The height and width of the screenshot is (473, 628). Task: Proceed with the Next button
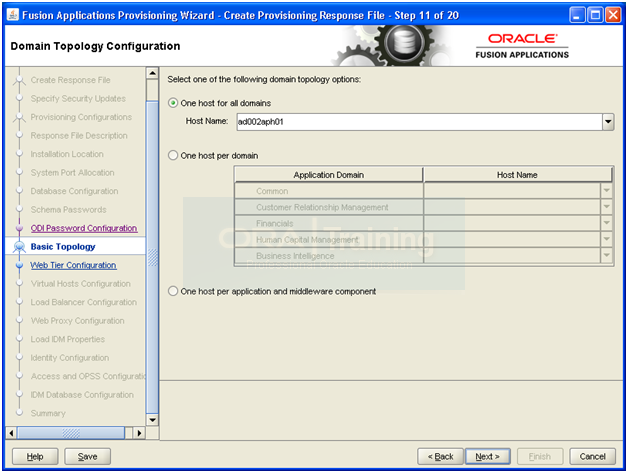tap(488, 456)
